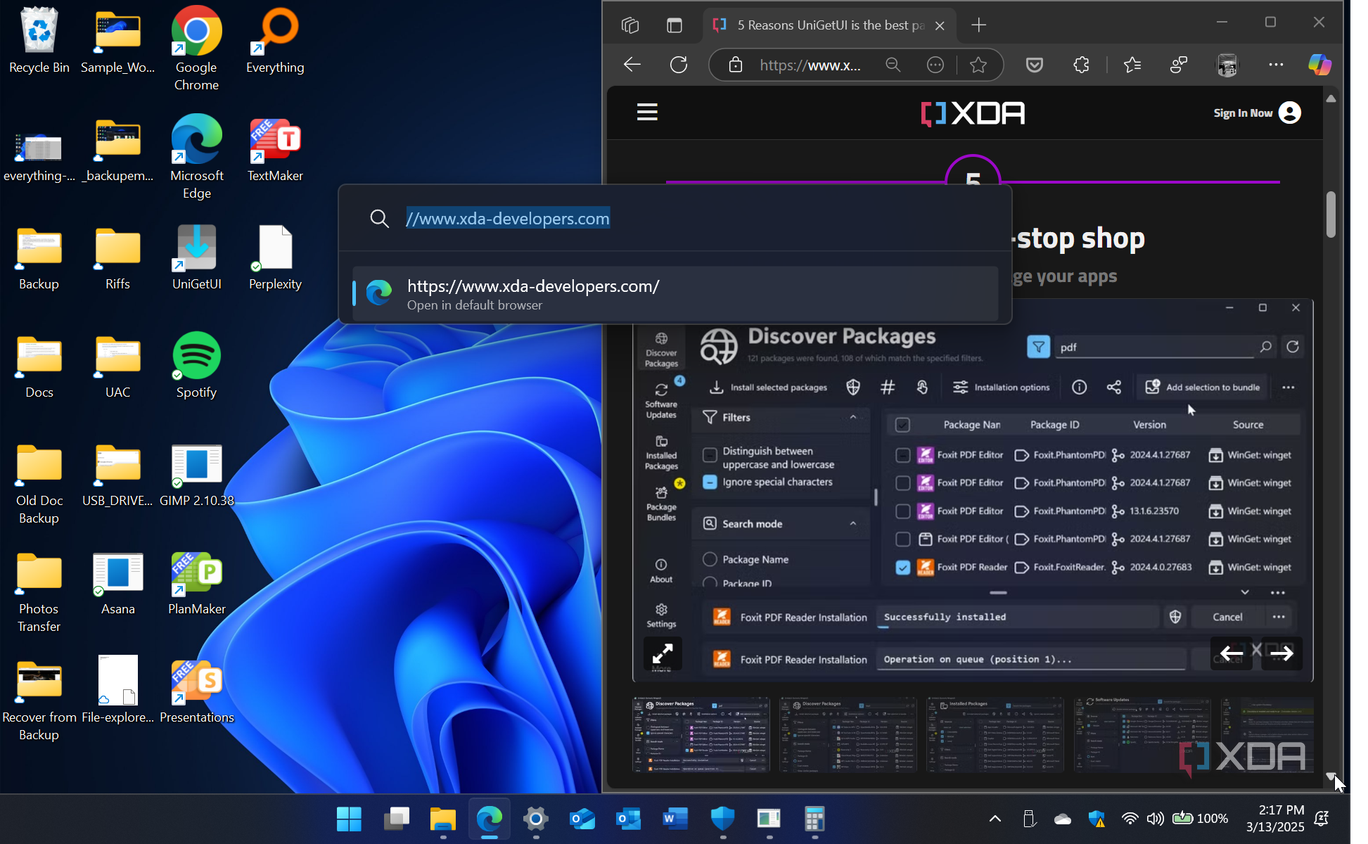Collapse the Search mode section chevron
Viewport: 1368px width, 844px height.
(853, 523)
